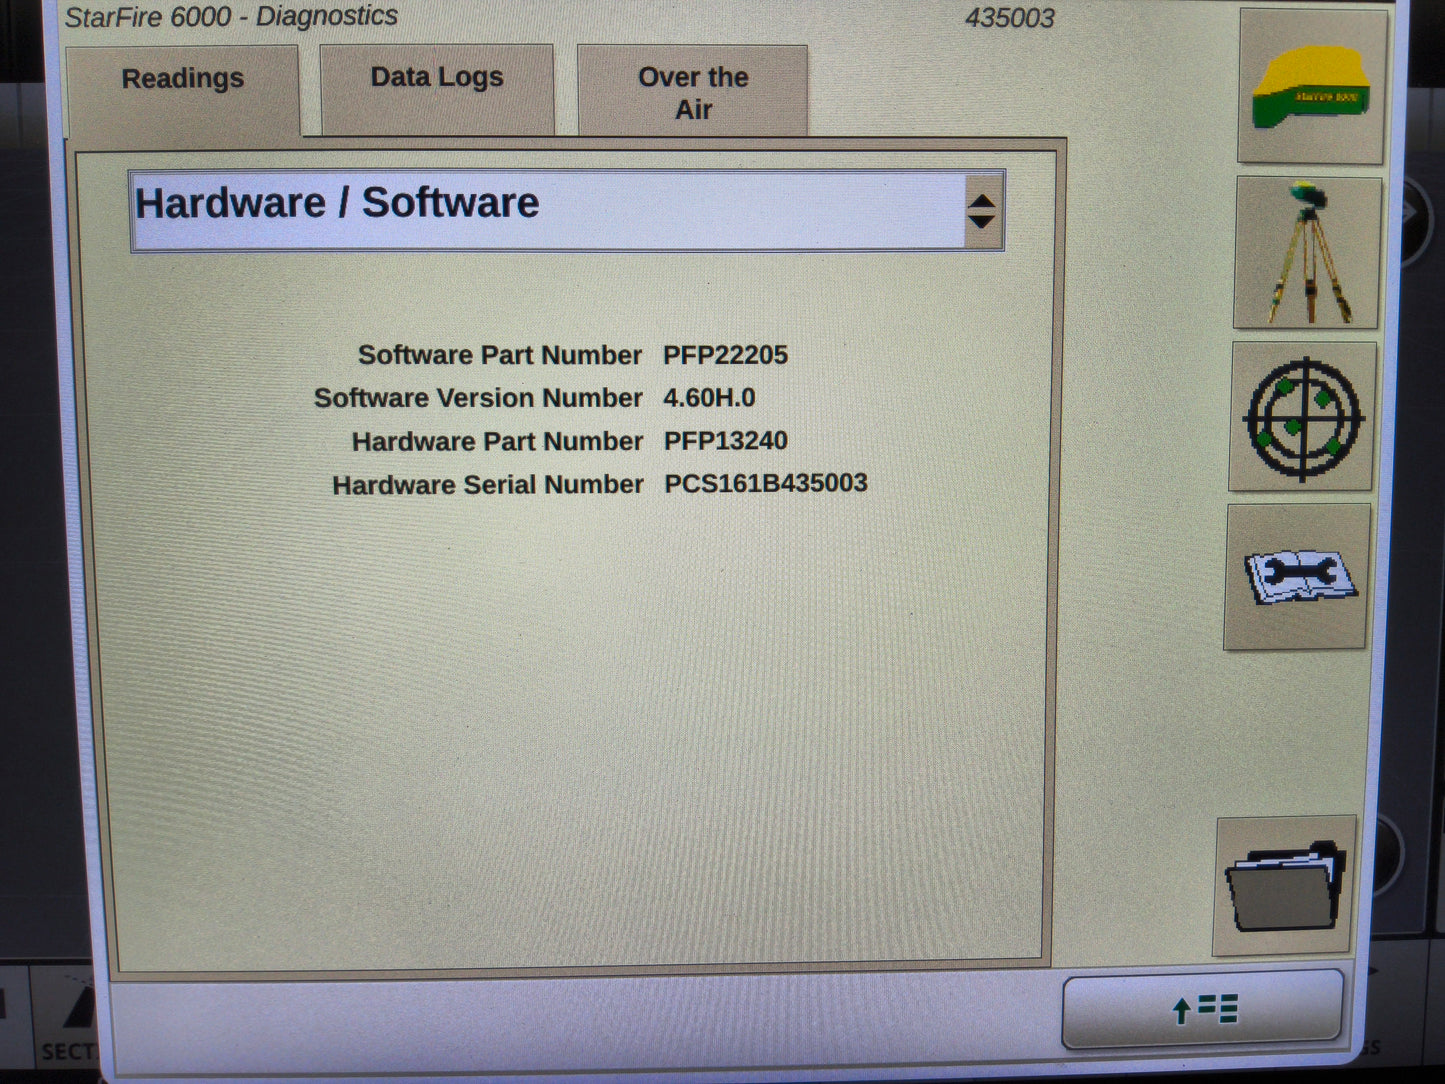This screenshot has height=1084, width=1445.
Task: Click the Software Part Number label
Action: coord(500,355)
